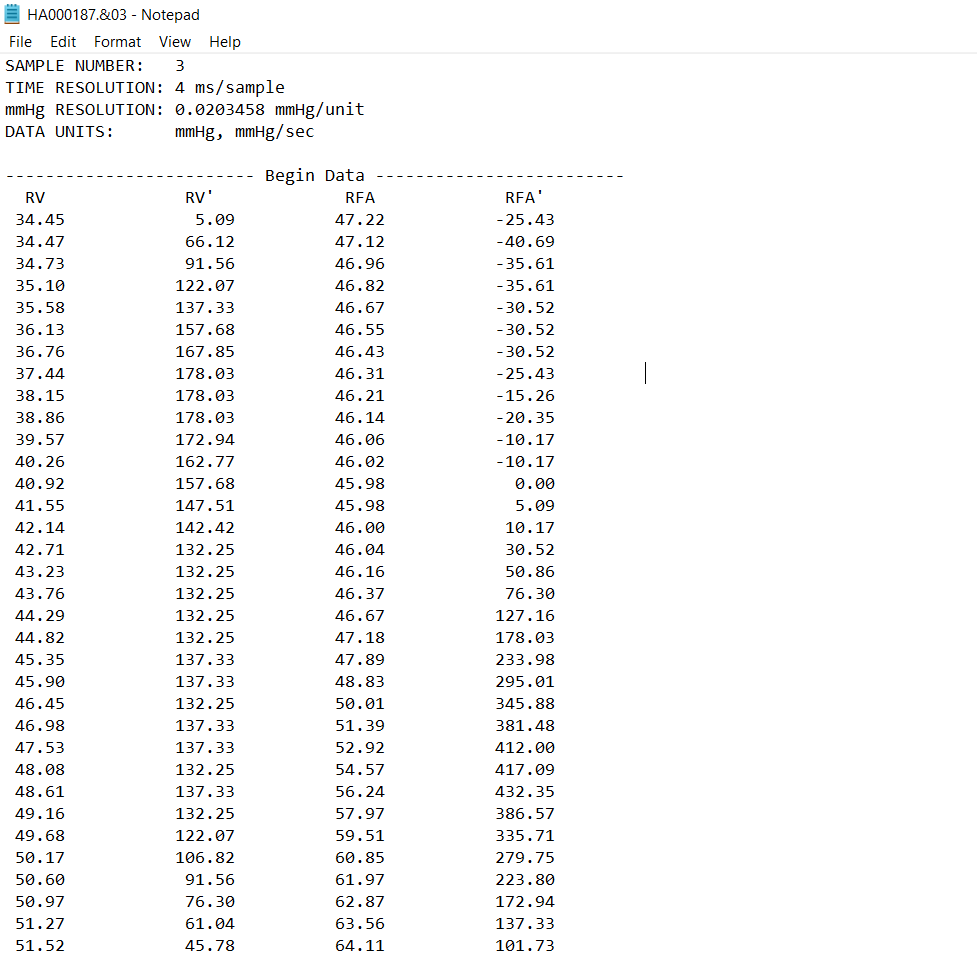Click the RV column header

(35, 197)
